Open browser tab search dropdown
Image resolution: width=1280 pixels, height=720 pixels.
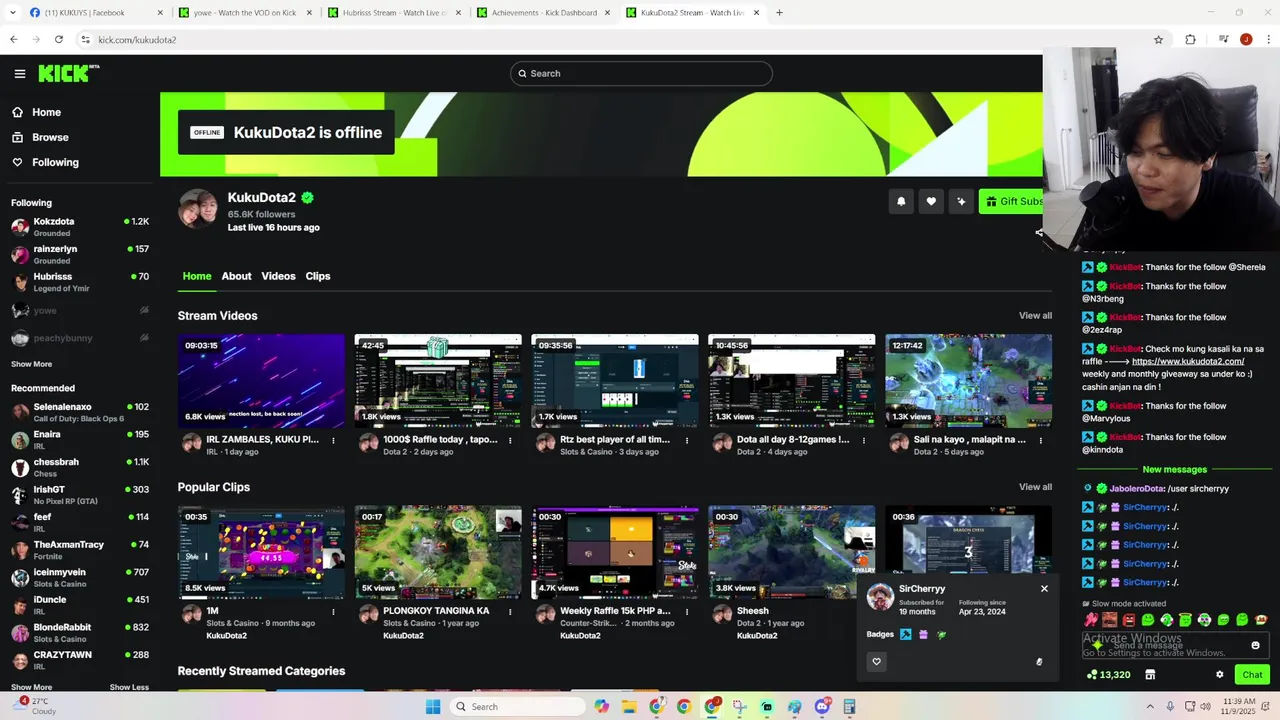click(x=14, y=13)
